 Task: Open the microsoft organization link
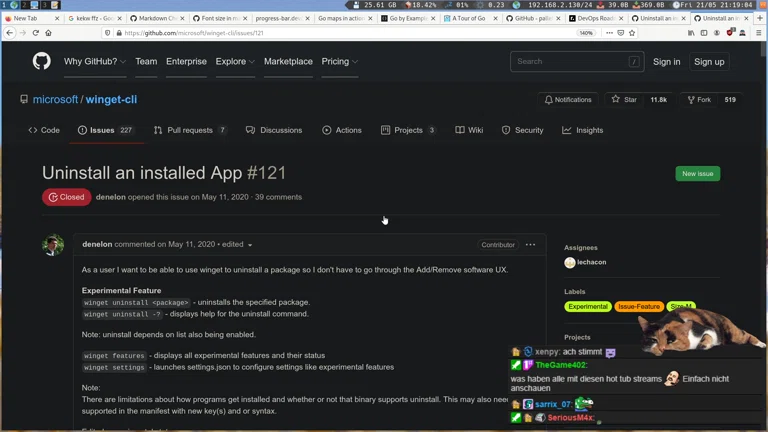pyautogui.click(x=55, y=100)
